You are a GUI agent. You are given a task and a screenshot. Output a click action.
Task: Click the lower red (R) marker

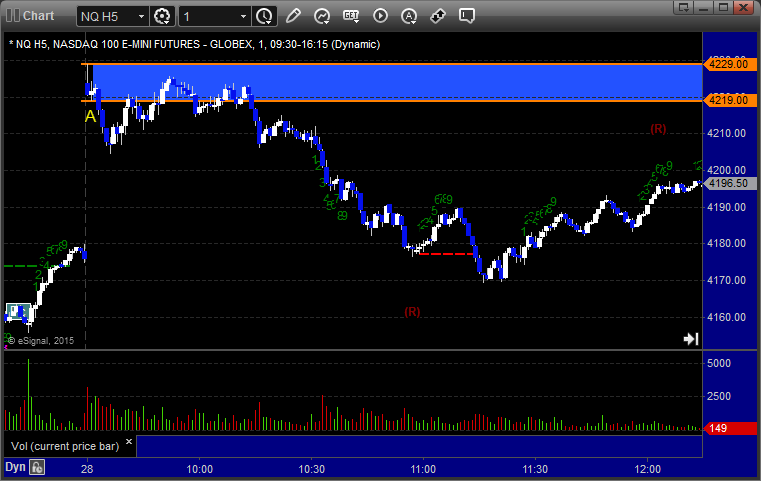click(412, 312)
